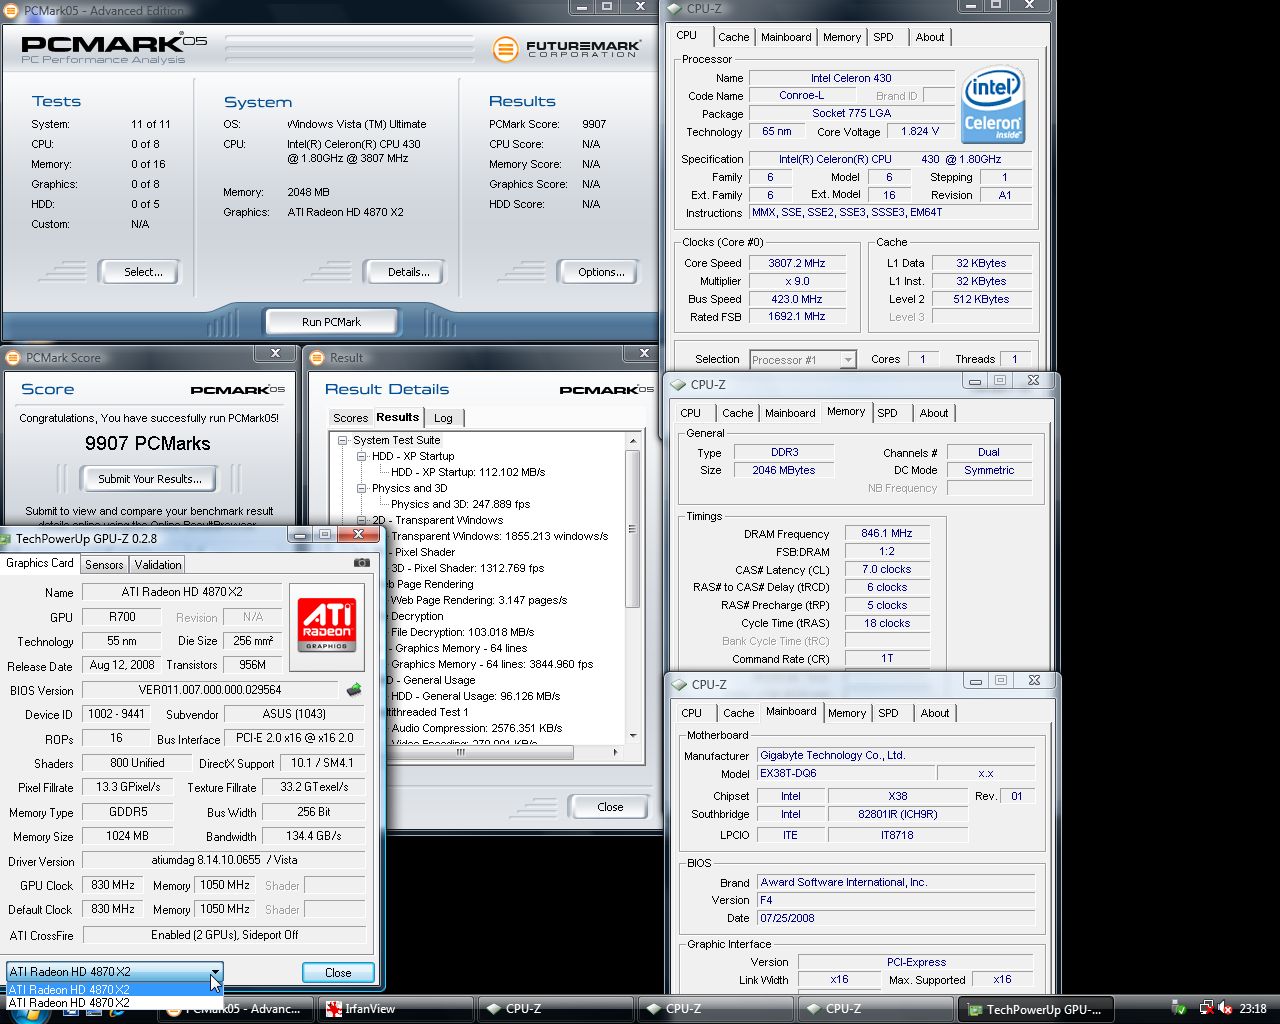Click the taskbar clock showing 23:18
Viewport: 1280px width, 1024px height.
pyautogui.click(x=1252, y=1008)
